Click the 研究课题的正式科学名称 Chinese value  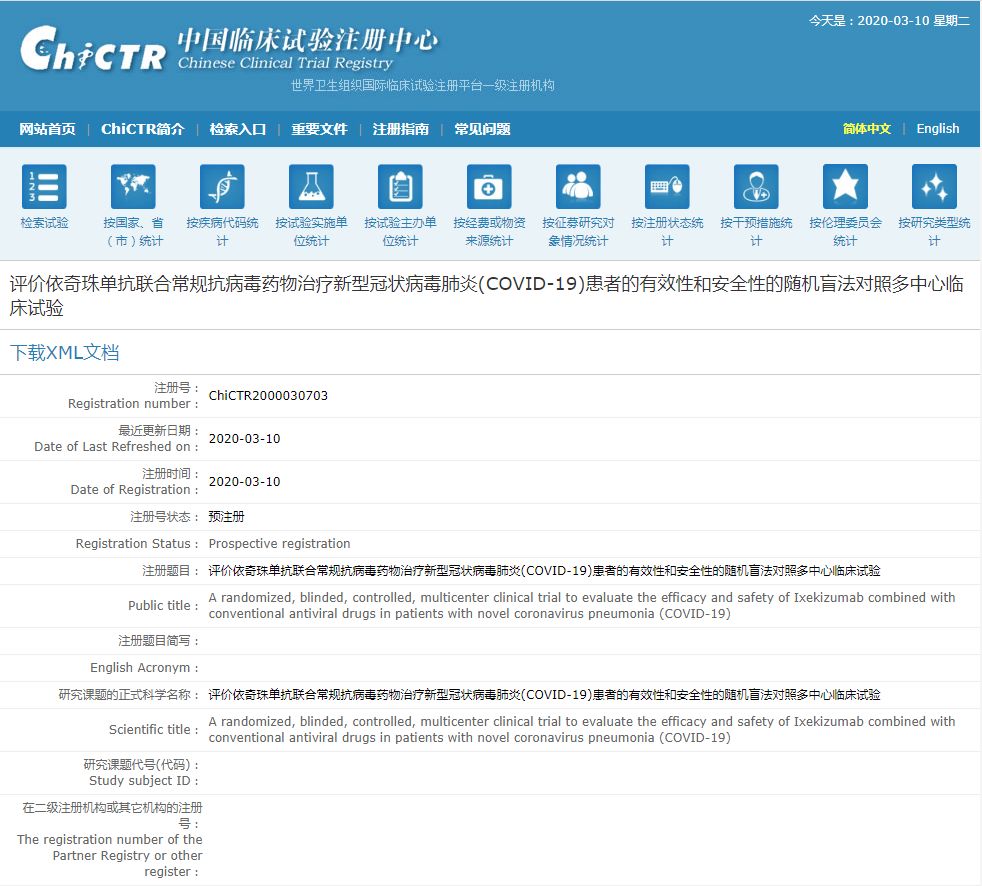[x=544, y=694]
